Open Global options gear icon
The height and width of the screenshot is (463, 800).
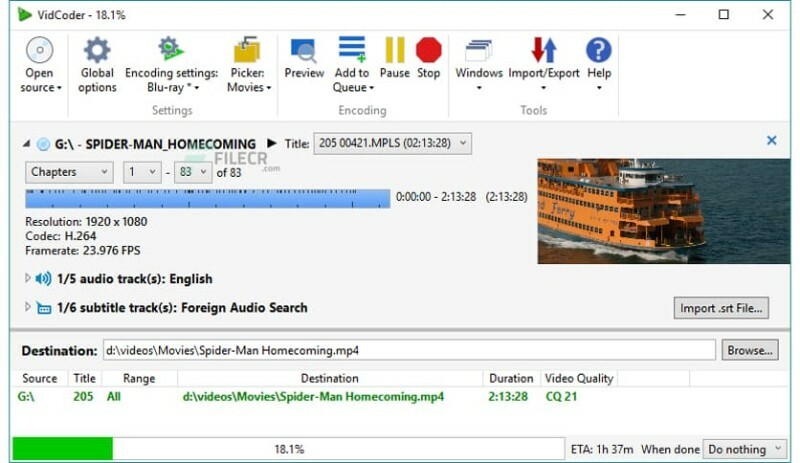tap(97, 51)
